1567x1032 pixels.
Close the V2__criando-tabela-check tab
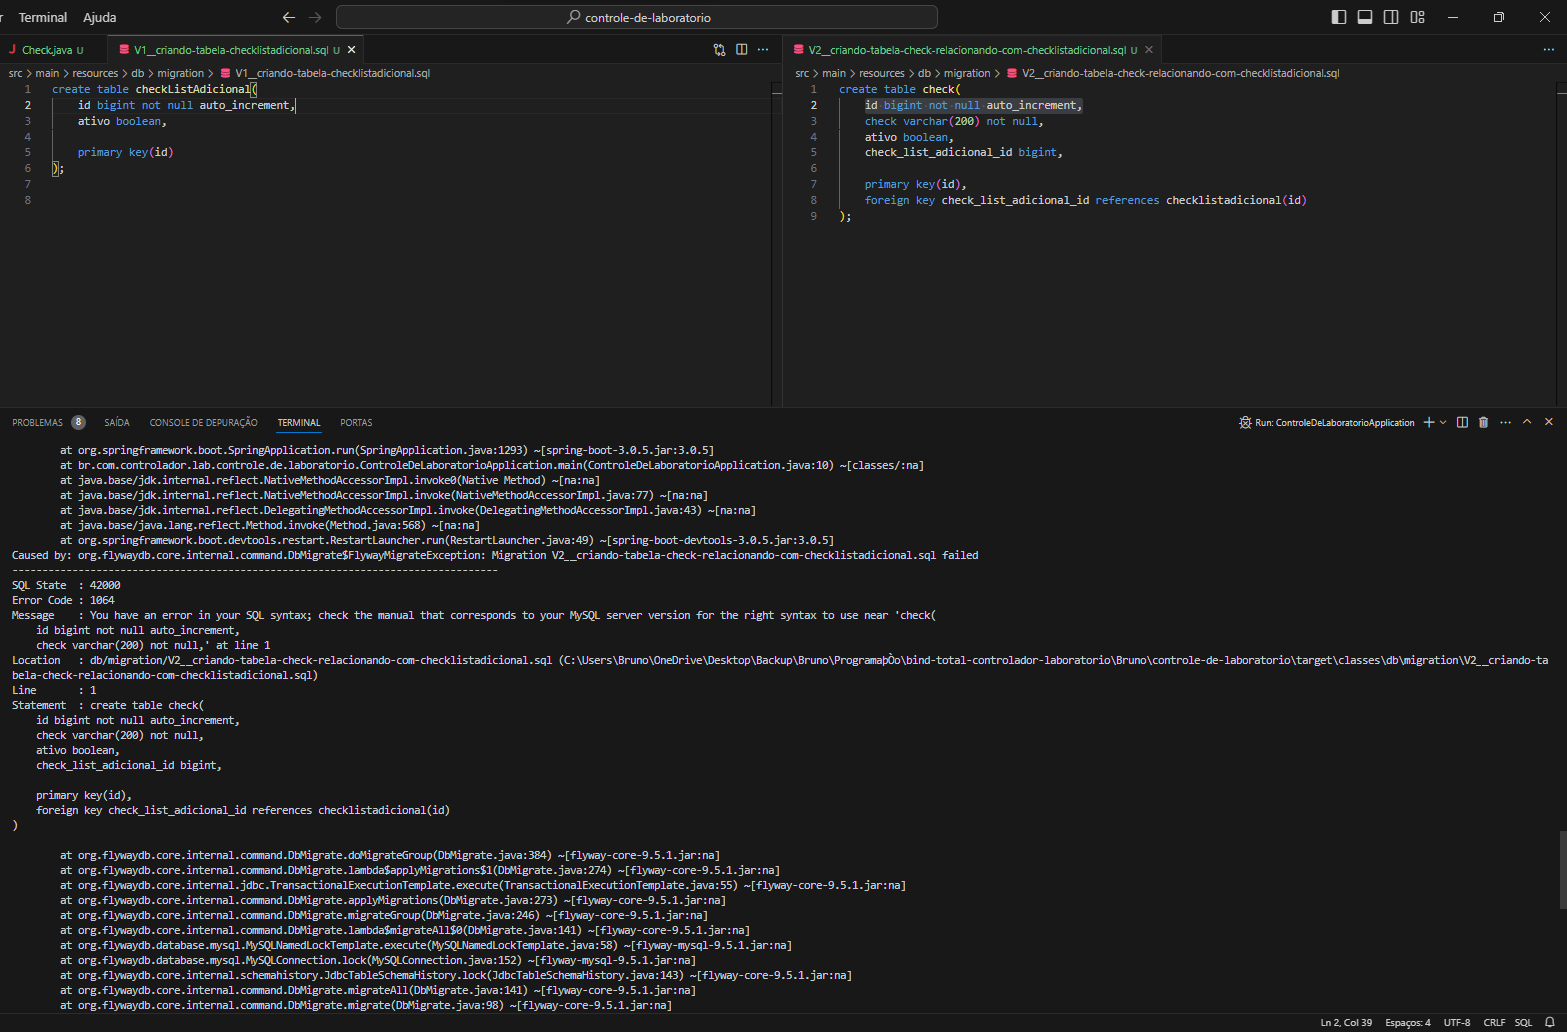pos(1149,49)
